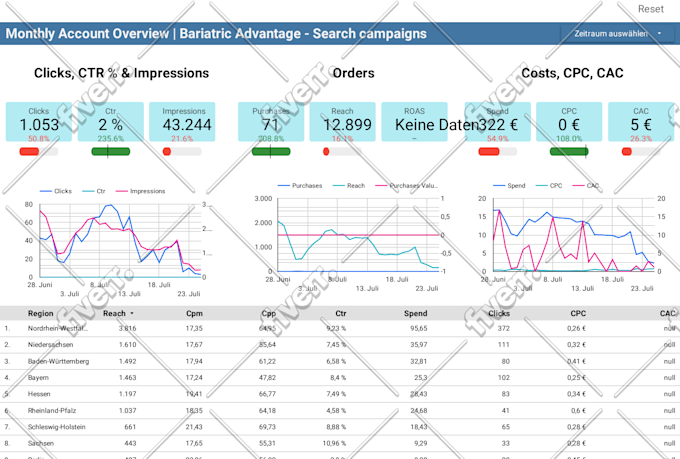Click the Spend, CPC, CAC line chart
Viewport: 680px width, 459px height.
pyautogui.click(x=572, y=236)
